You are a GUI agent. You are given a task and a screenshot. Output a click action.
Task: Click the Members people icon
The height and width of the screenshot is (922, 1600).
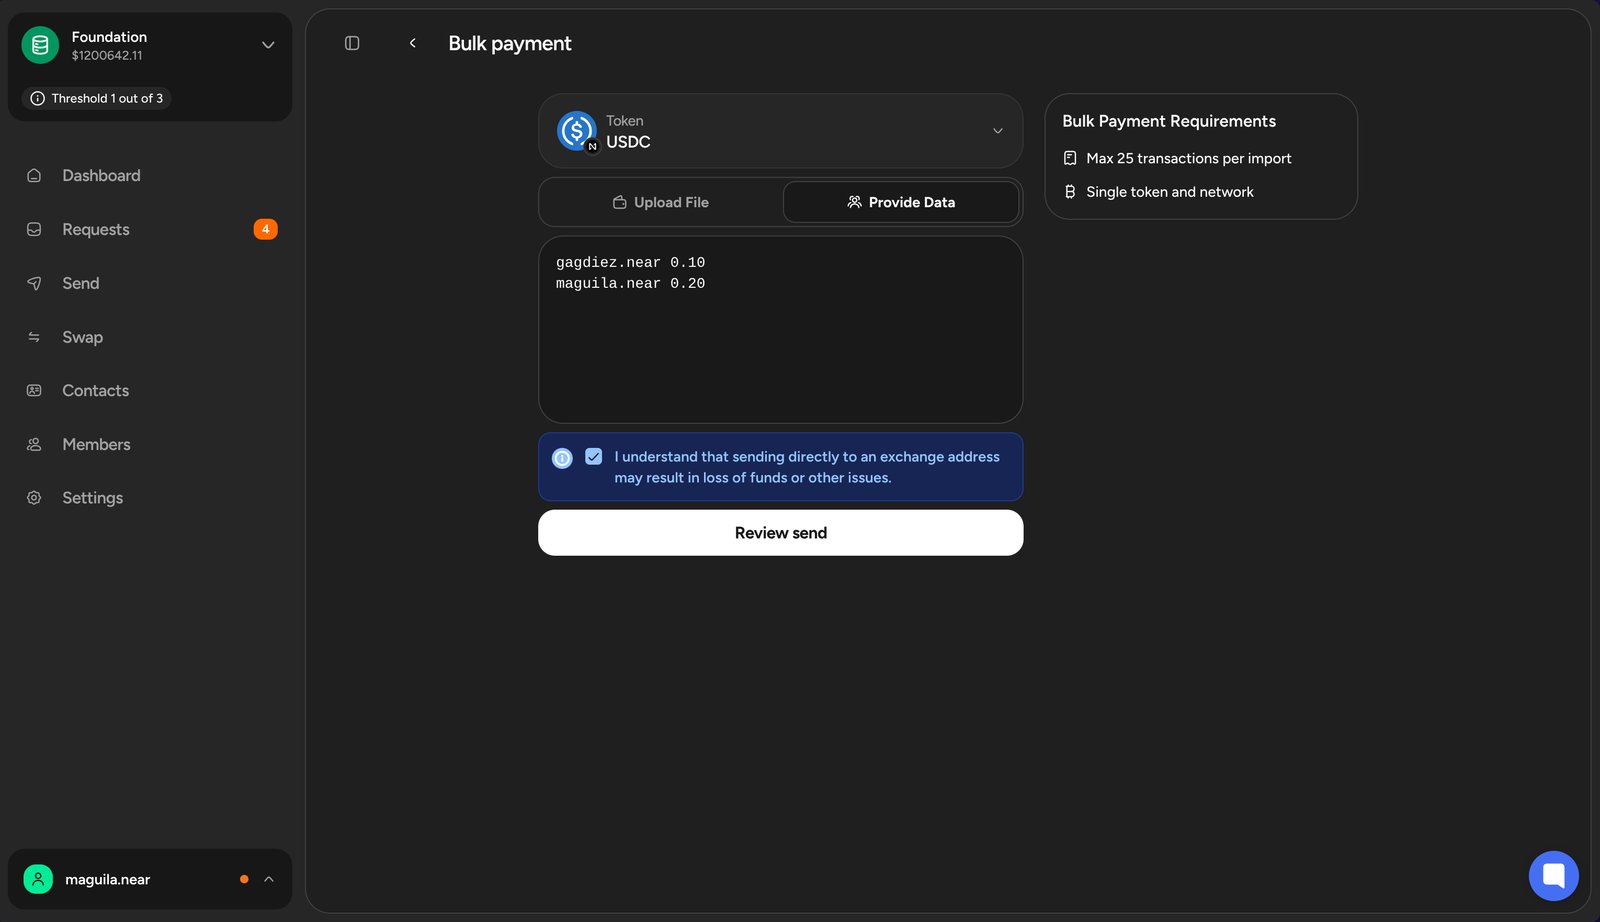tap(34, 444)
